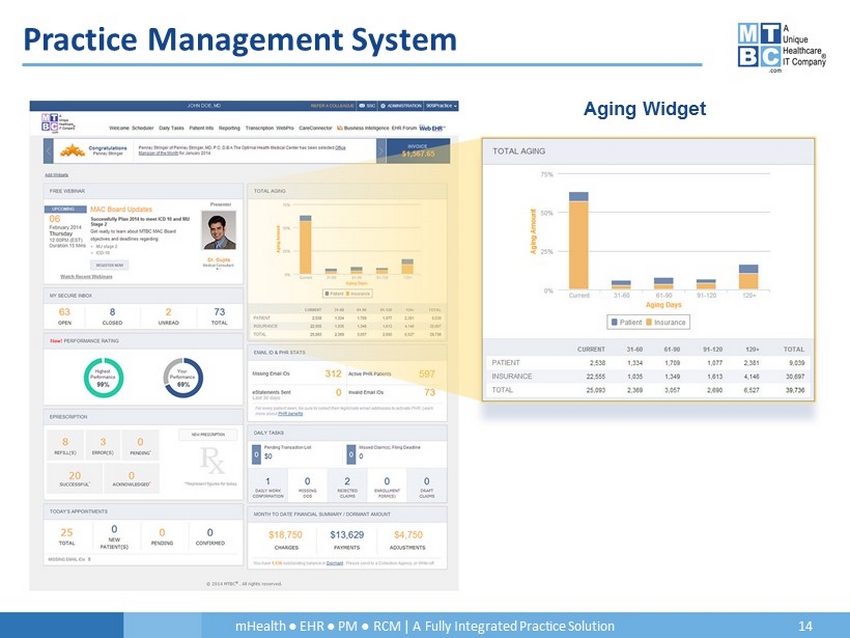The width and height of the screenshot is (850, 638).
Task: Click the Register Now button
Action: coord(110,265)
